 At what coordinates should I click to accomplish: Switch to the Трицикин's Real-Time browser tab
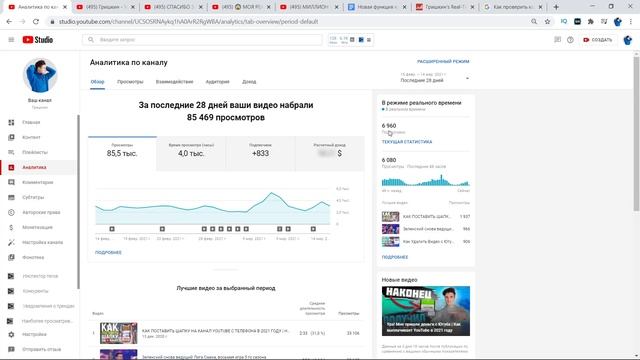pyautogui.click(x=445, y=7)
